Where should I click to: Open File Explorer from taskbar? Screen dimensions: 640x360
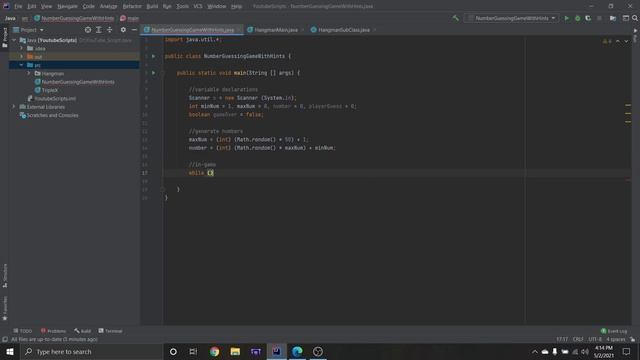235,351
